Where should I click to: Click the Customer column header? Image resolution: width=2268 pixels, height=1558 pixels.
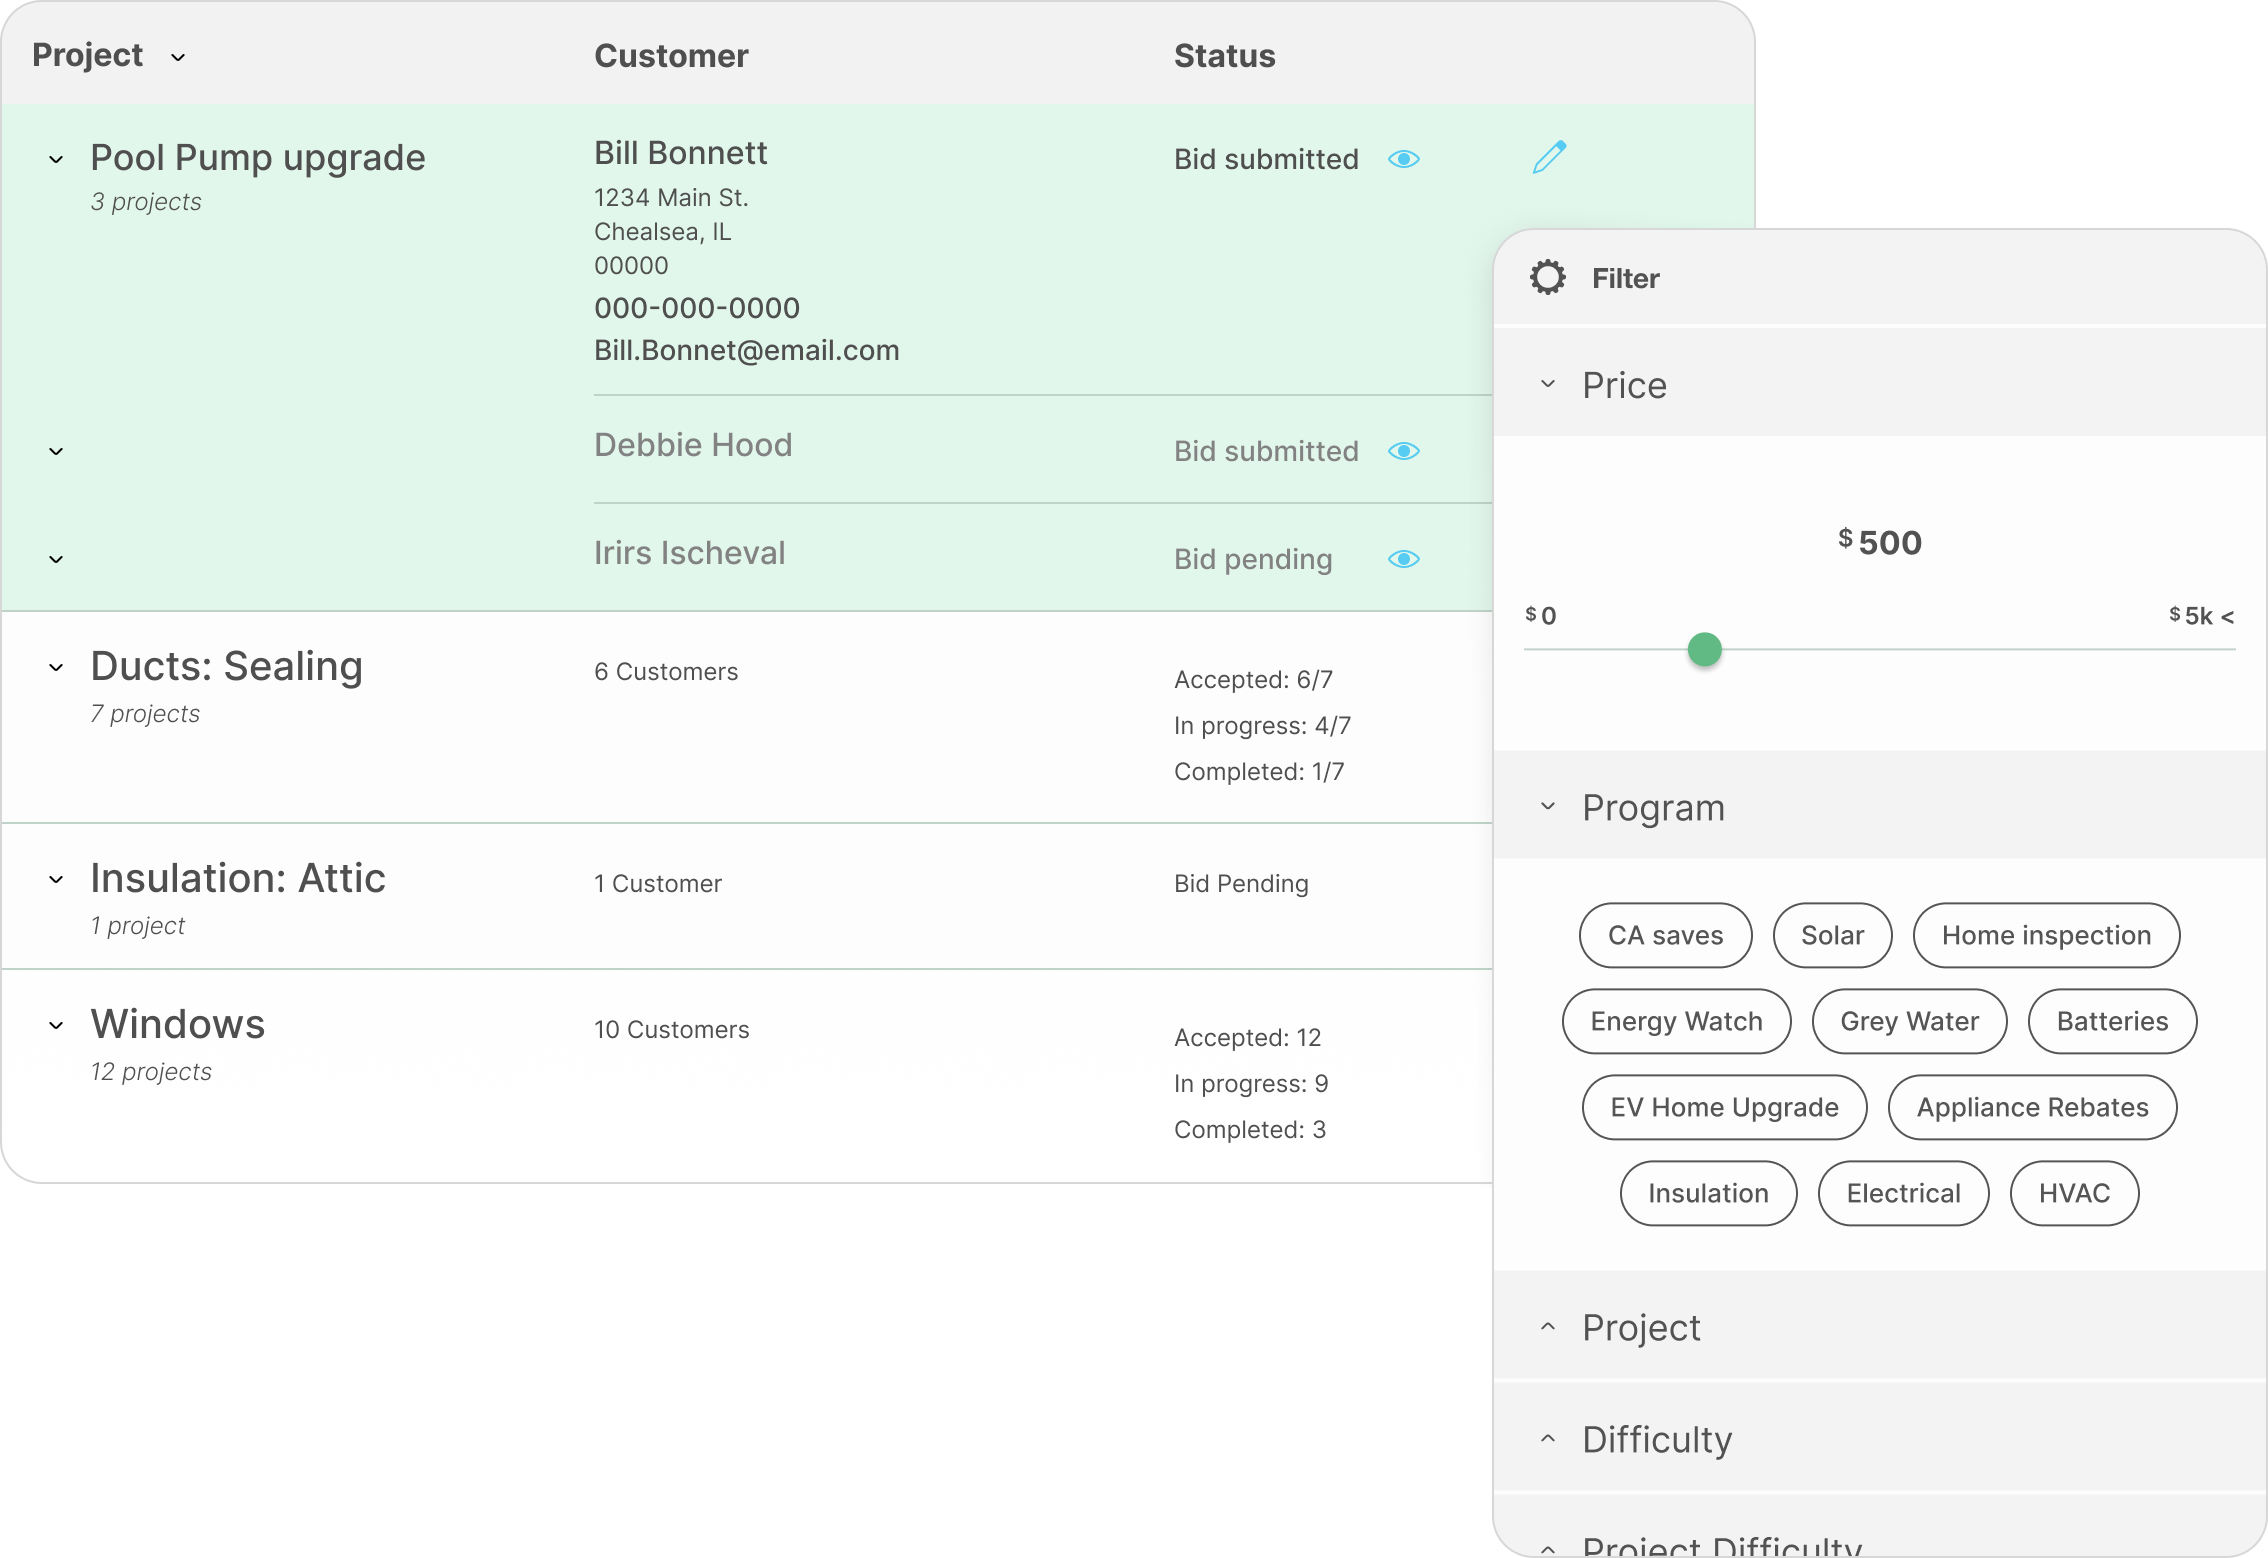(x=671, y=56)
